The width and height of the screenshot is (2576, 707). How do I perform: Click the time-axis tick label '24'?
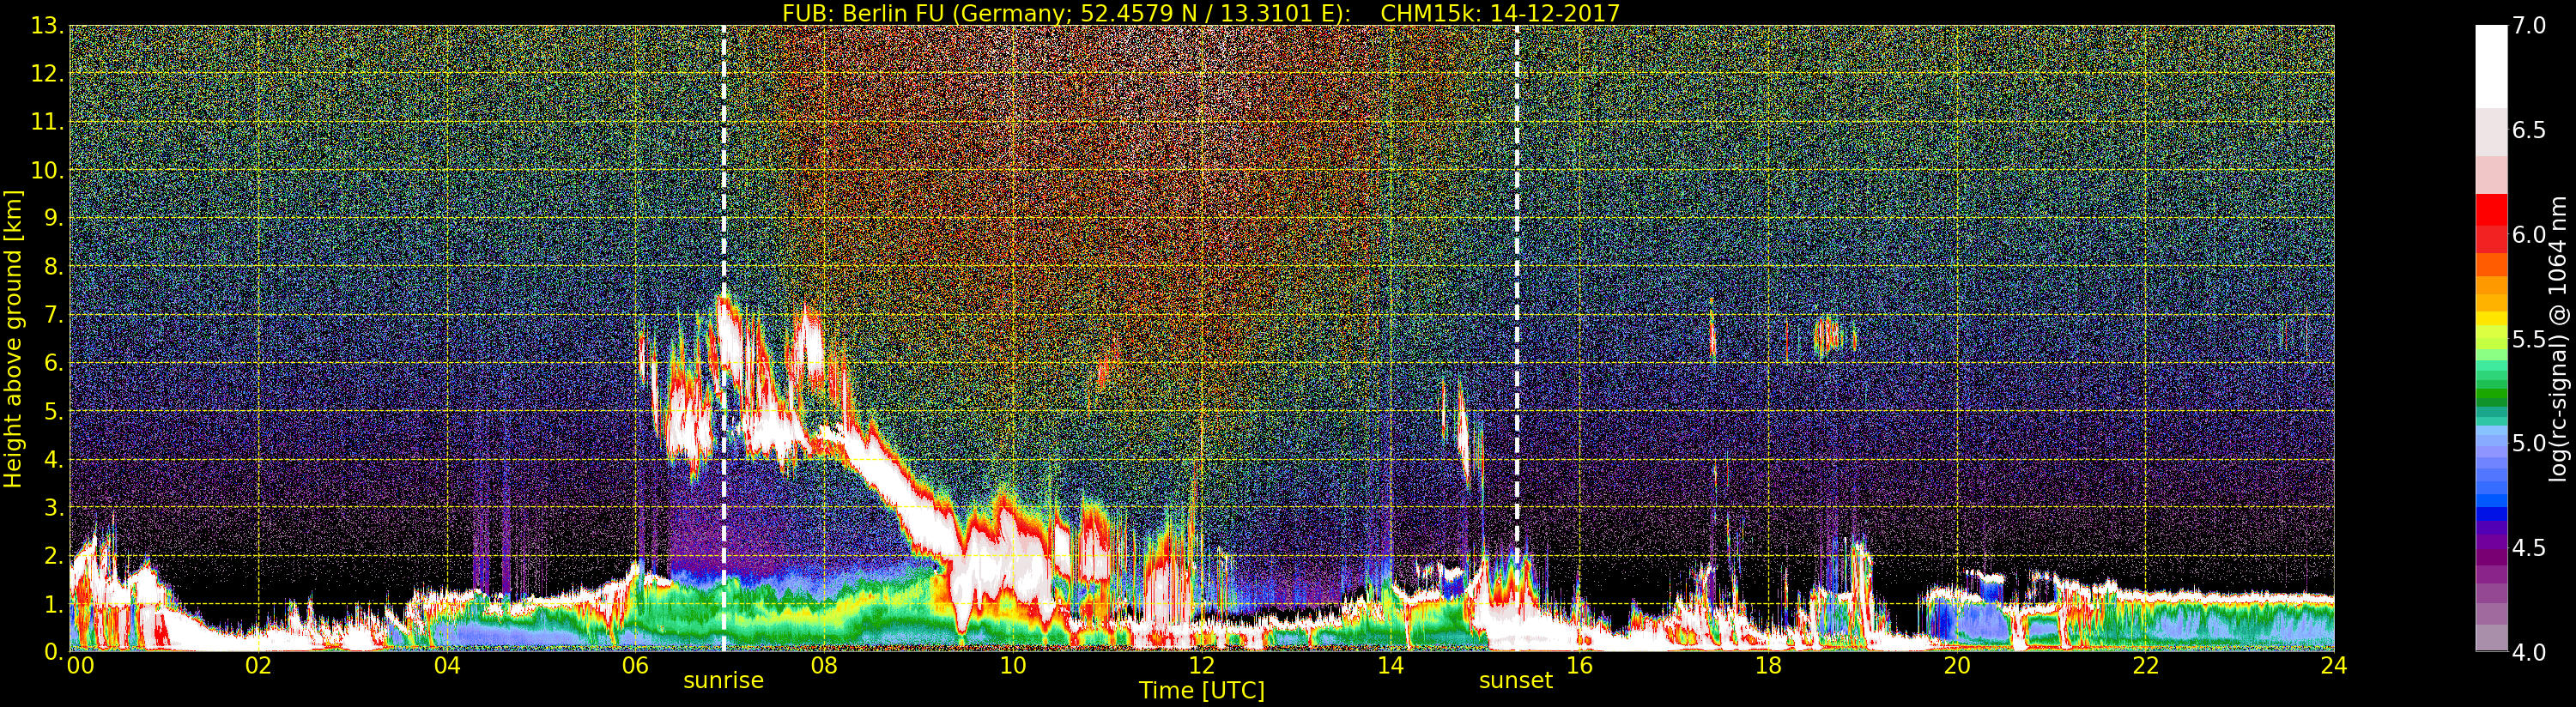pyautogui.click(x=2334, y=666)
